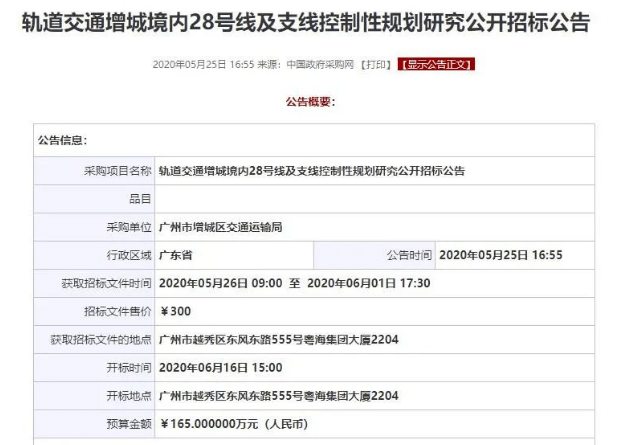Click the 预算金额 label cell
The width and height of the screenshot is (618, 445).
94,424
